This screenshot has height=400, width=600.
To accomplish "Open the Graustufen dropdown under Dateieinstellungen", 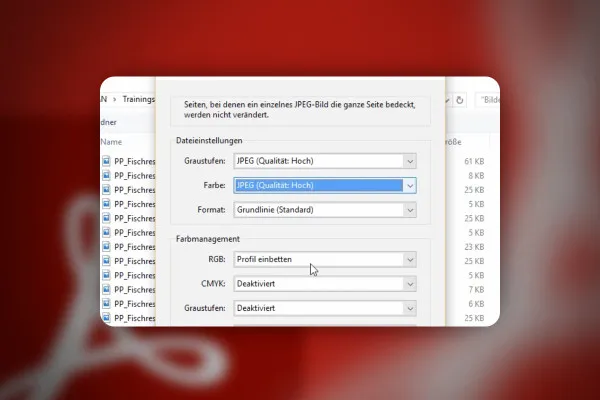I will click(324, 161).
